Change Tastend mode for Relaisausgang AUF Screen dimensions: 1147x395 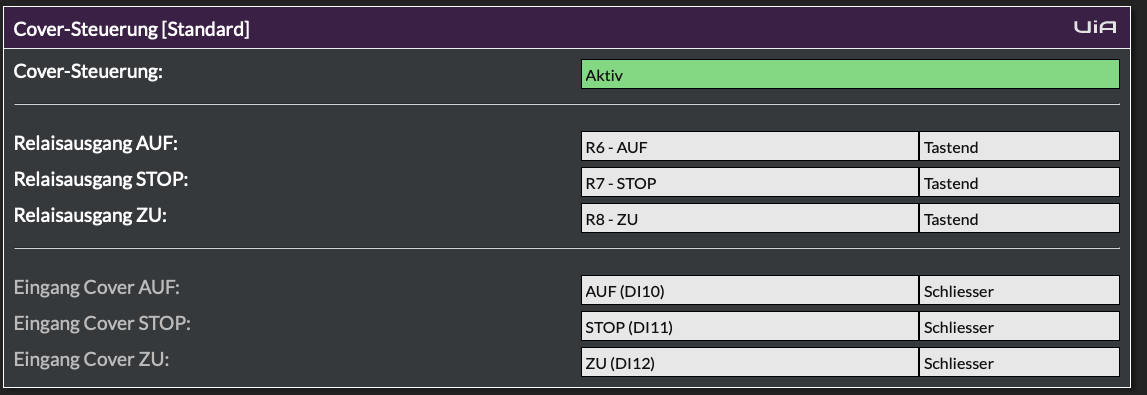coord(1019,146)
